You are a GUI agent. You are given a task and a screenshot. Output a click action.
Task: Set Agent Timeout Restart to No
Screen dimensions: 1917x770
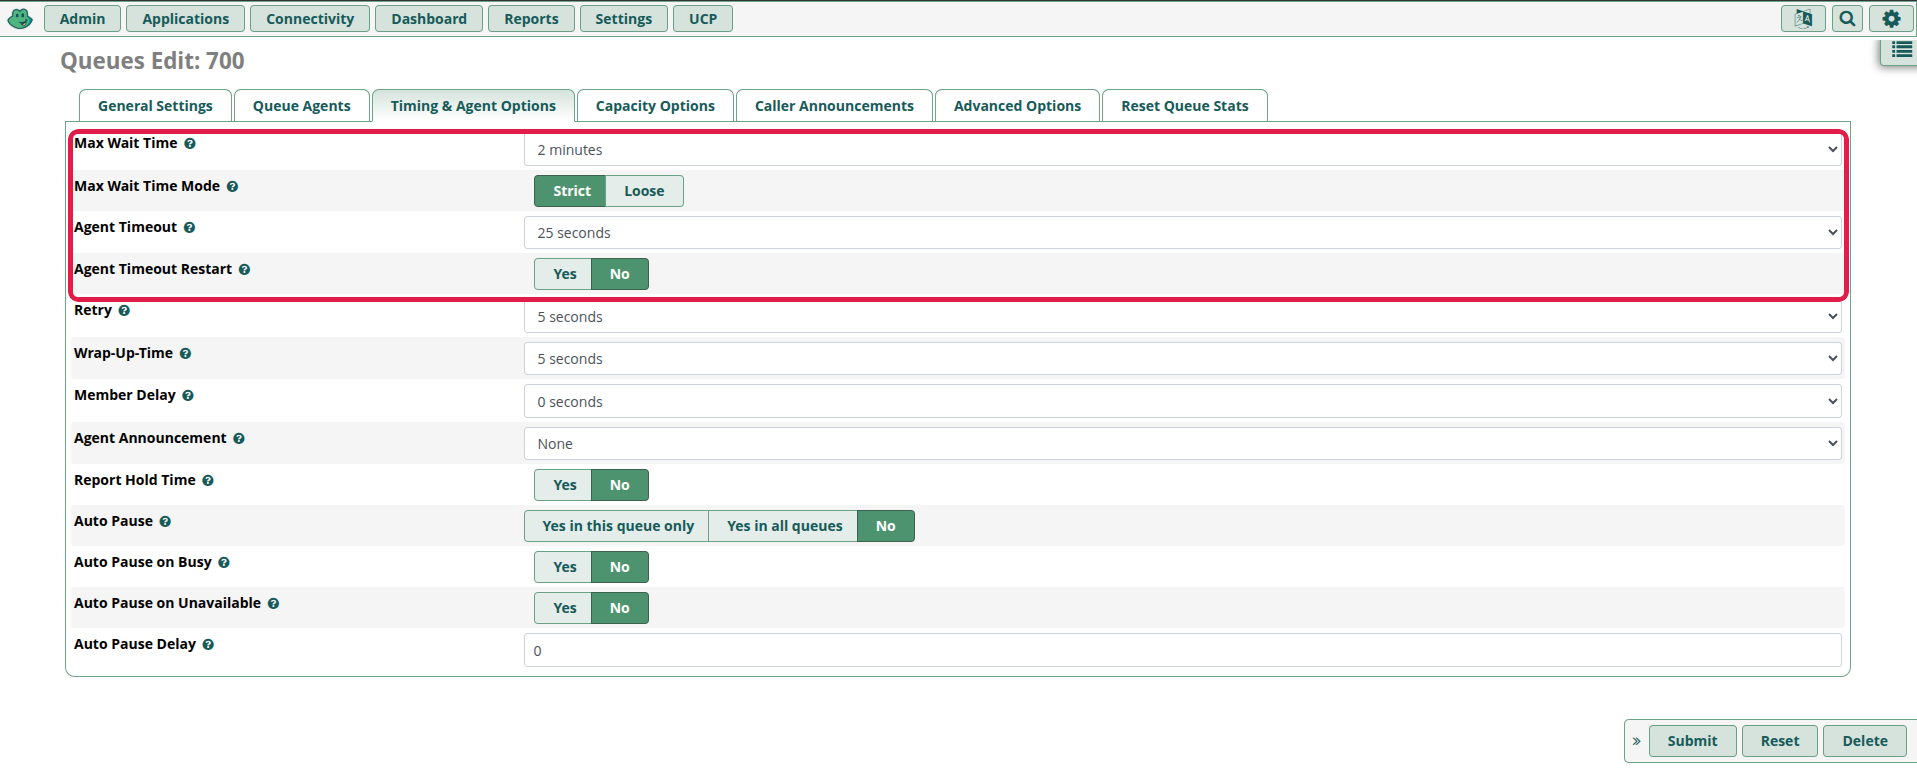pos(620,274)
